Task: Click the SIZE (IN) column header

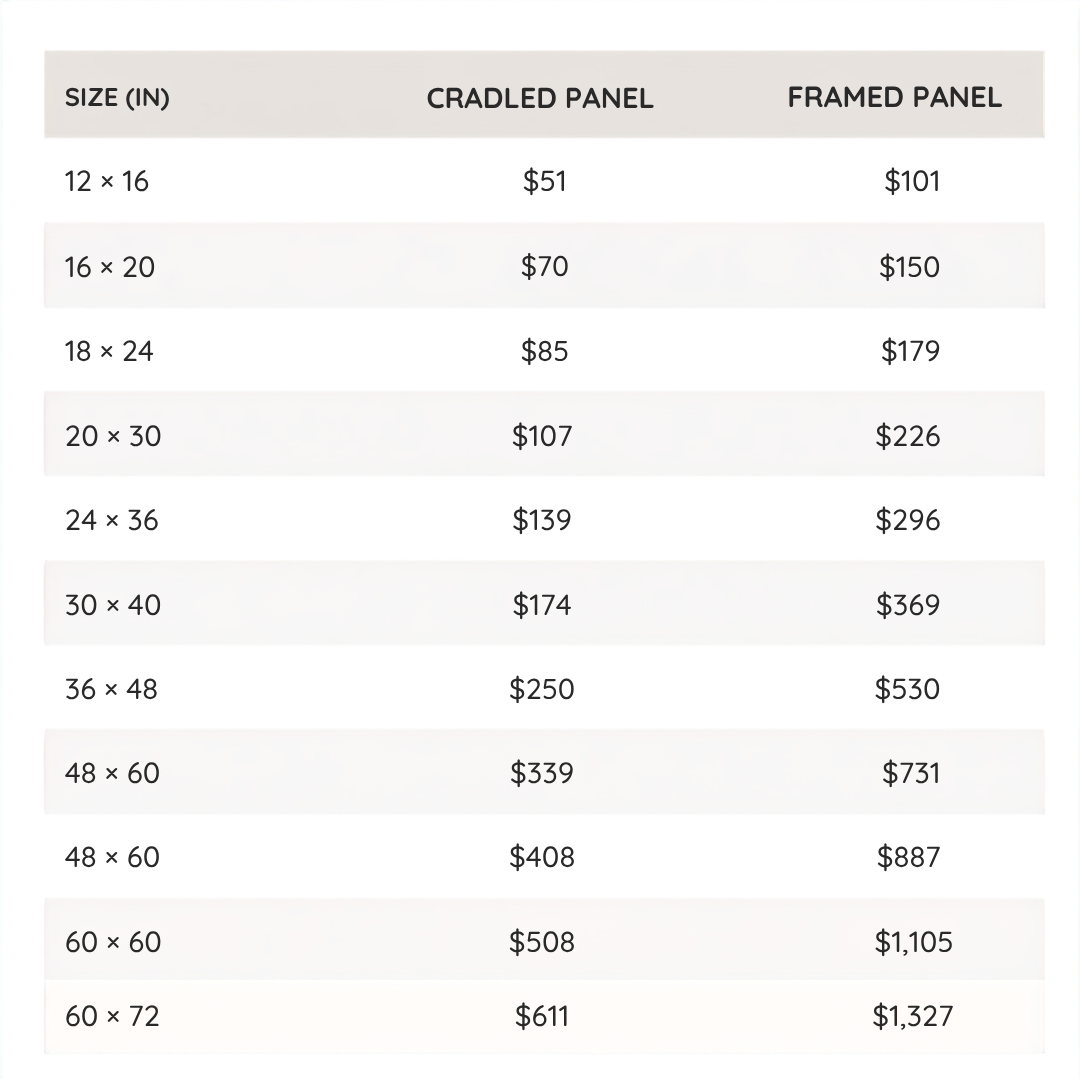Action: pos(117,98)
